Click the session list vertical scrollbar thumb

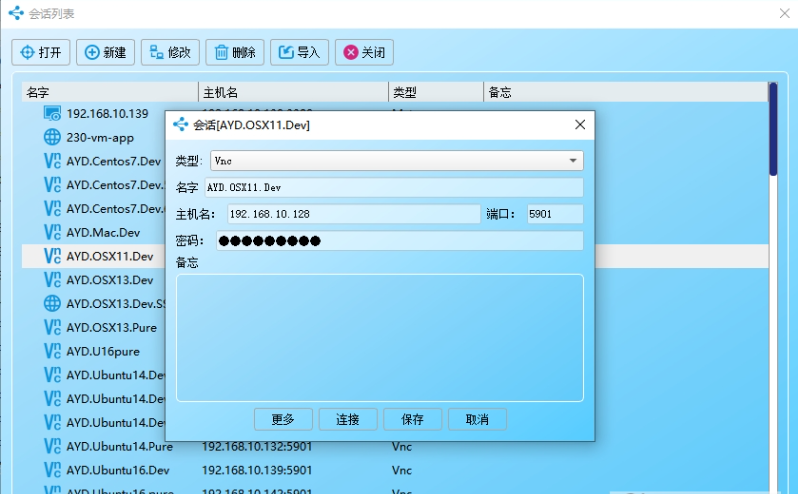coord(773,129)
